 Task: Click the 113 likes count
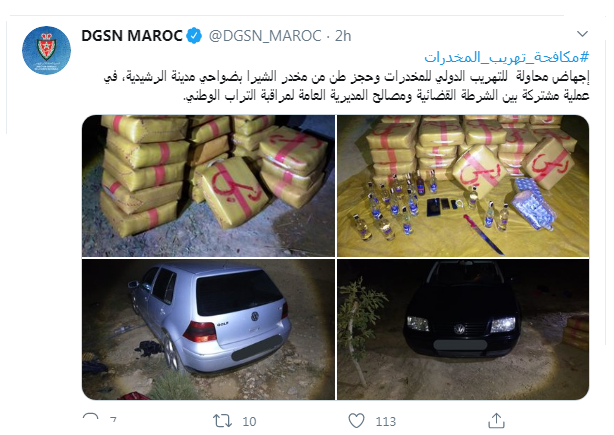386,421
